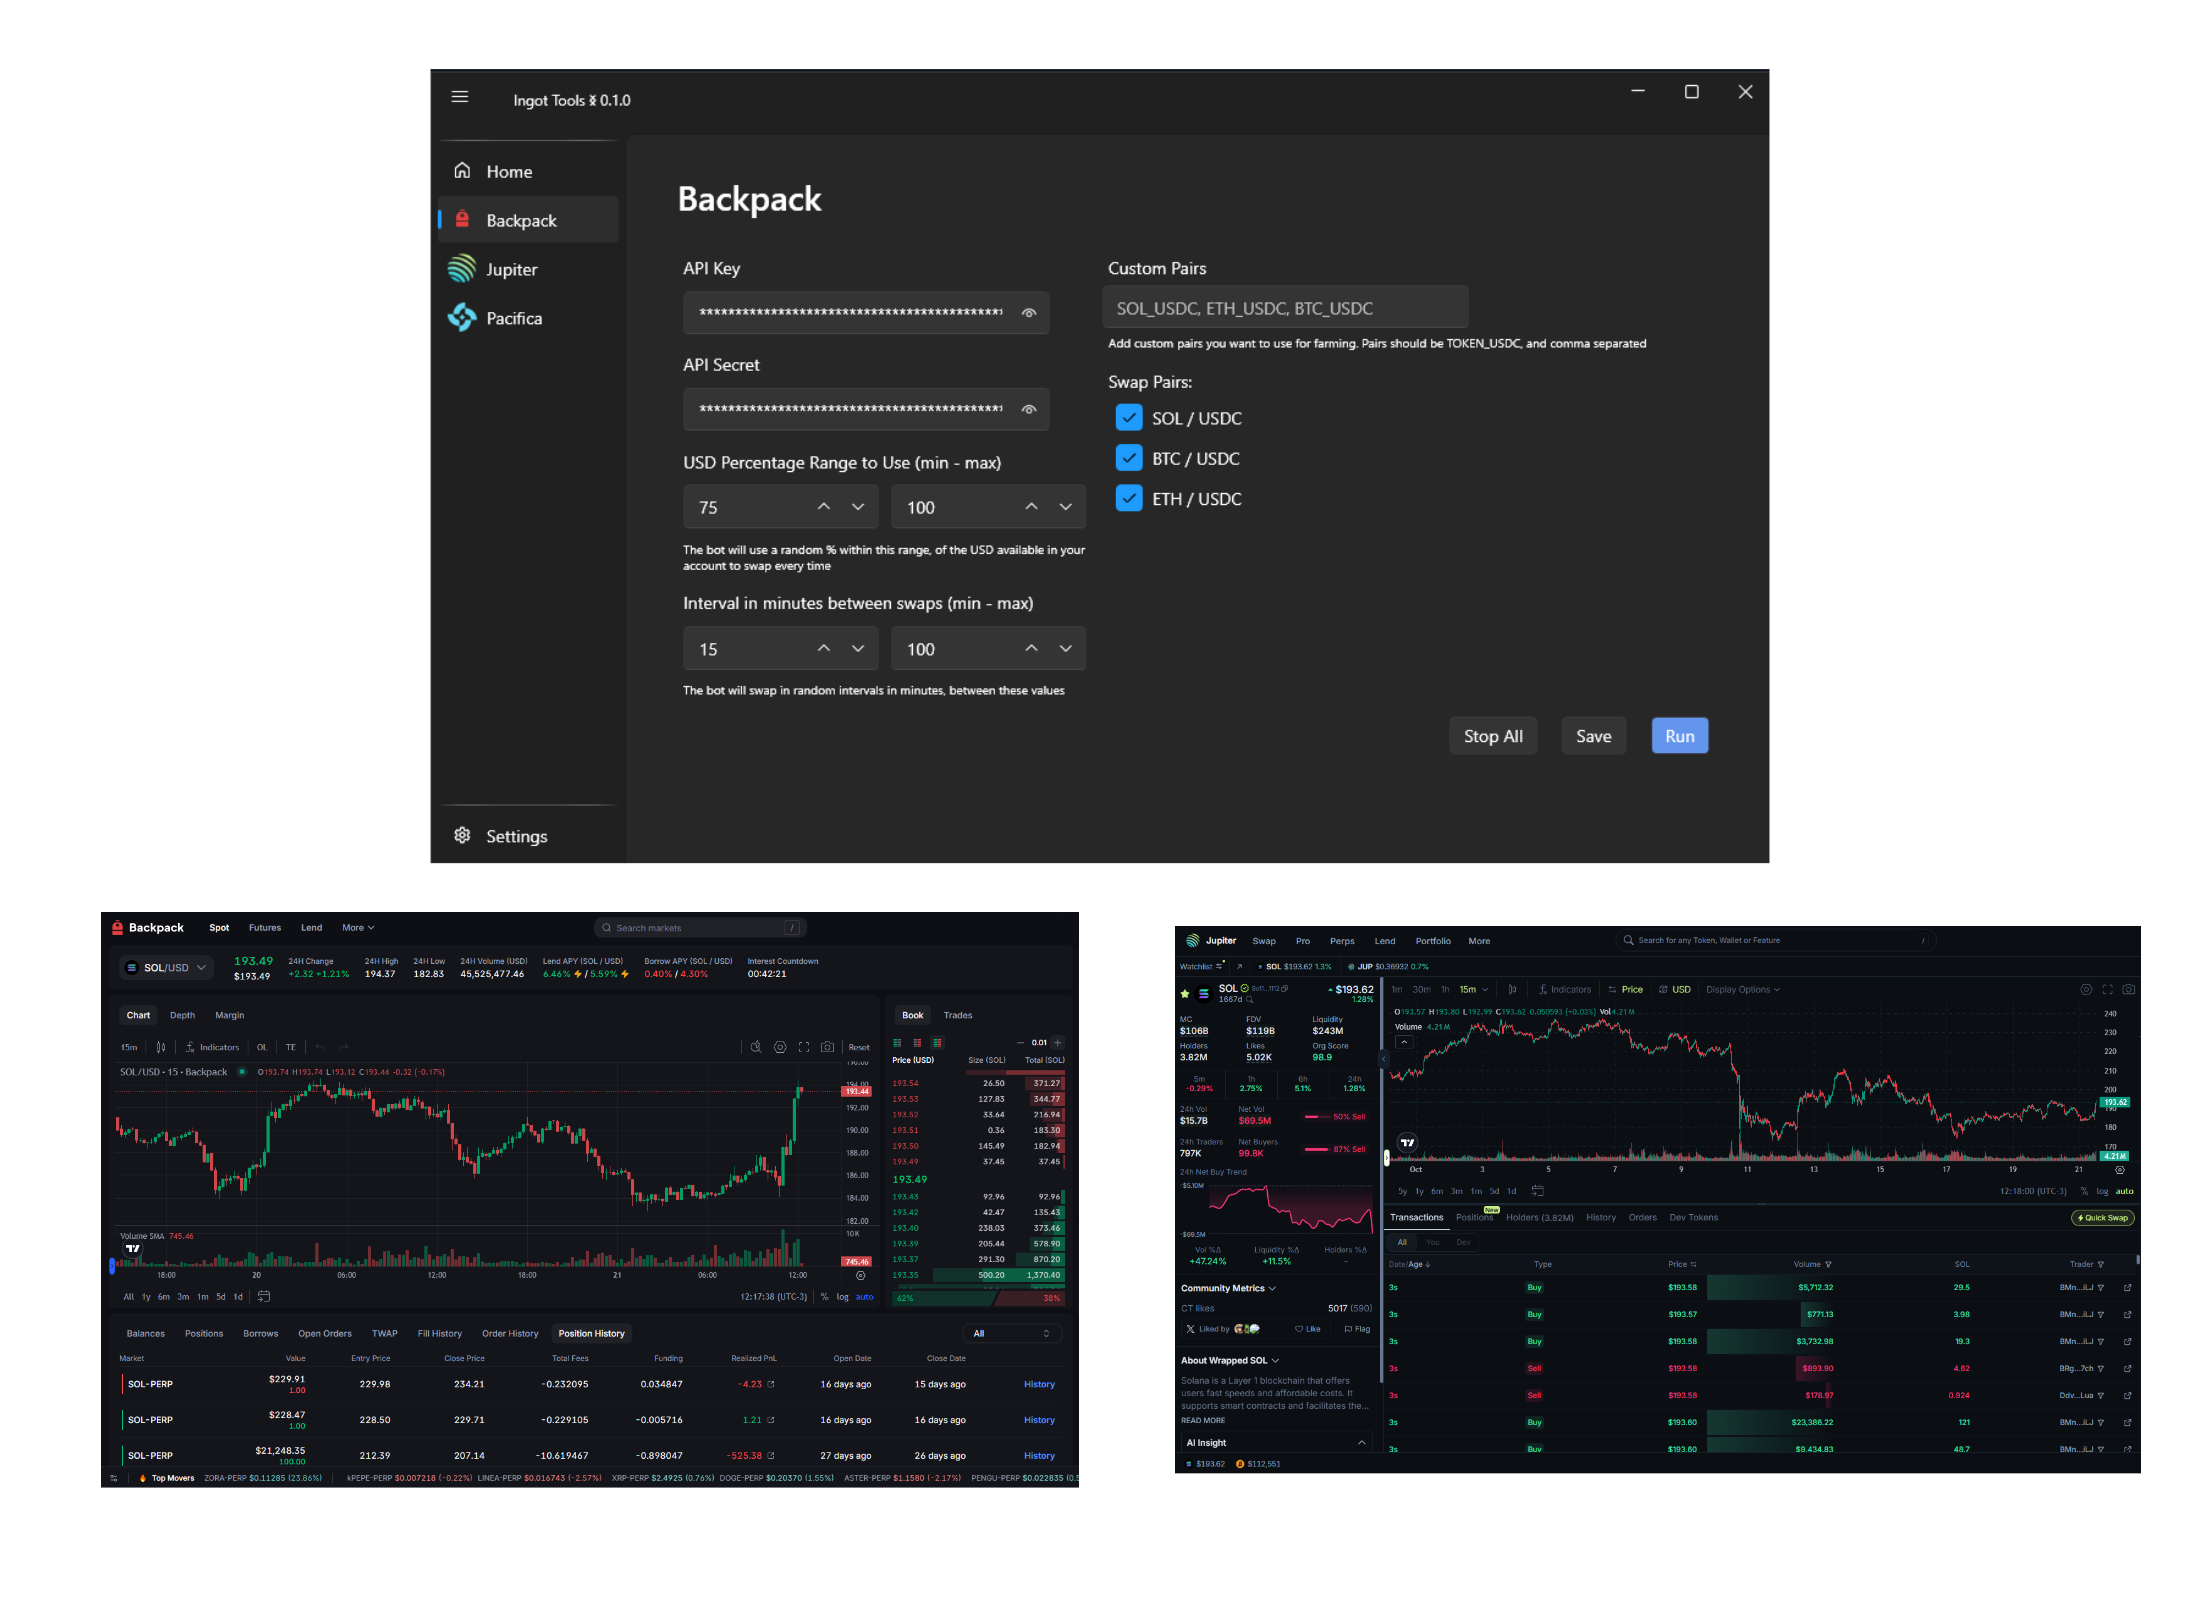Click the Quick Swap button

(2102, 1218)
